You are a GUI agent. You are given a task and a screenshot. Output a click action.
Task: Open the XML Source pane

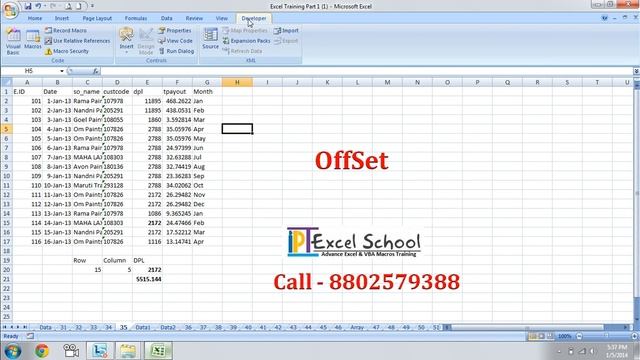pos(210,39)
